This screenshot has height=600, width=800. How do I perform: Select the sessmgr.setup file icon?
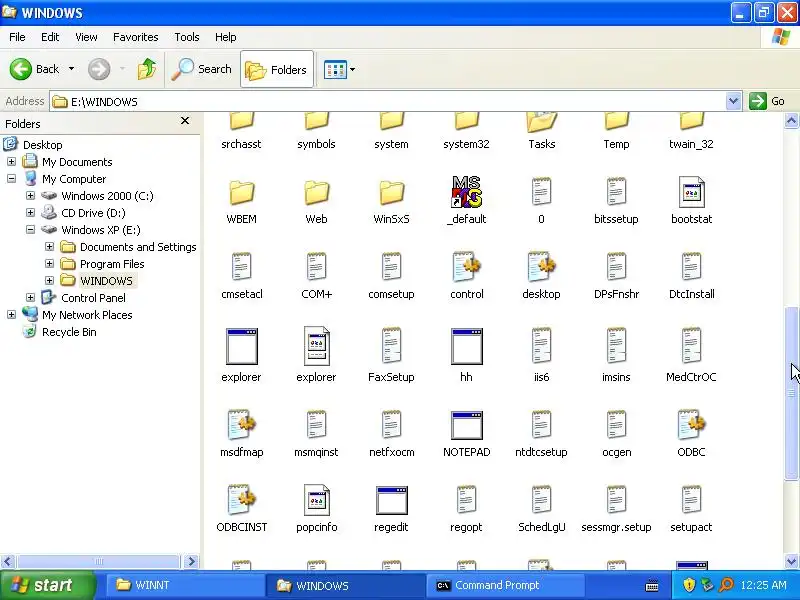tap(616, 500)
